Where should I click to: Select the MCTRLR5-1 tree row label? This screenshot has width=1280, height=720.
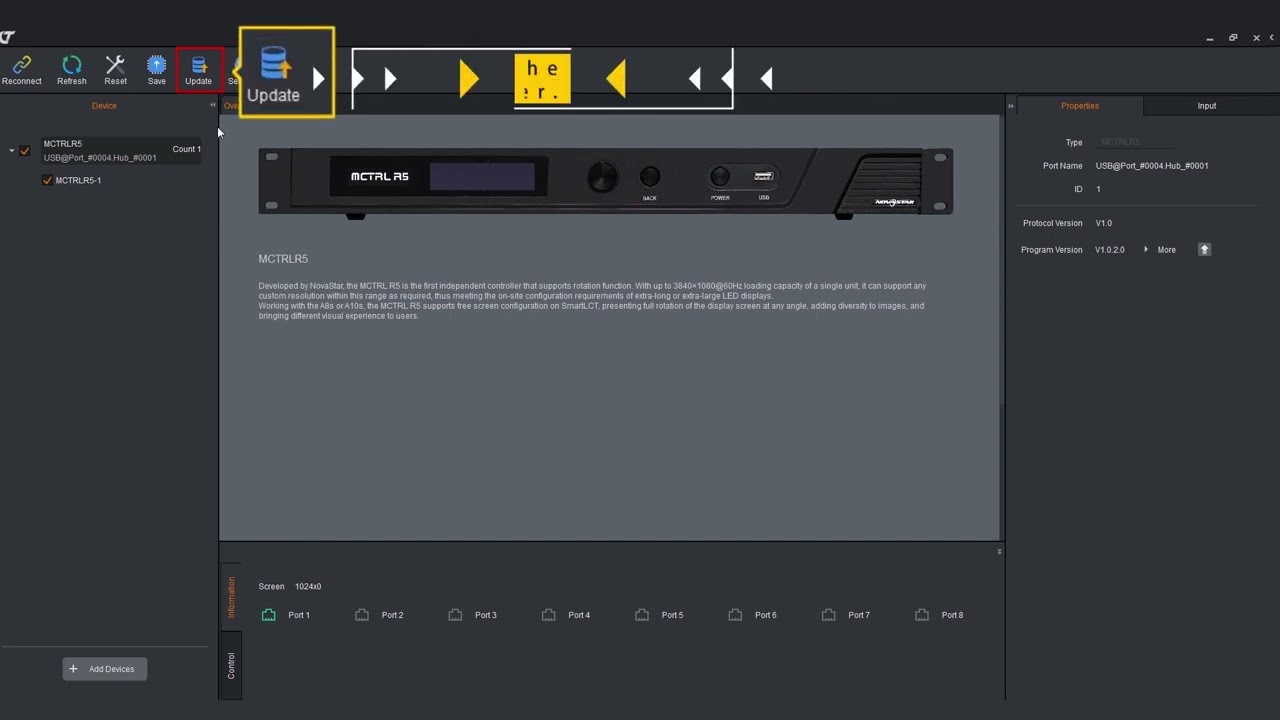(x=78, y=181)
